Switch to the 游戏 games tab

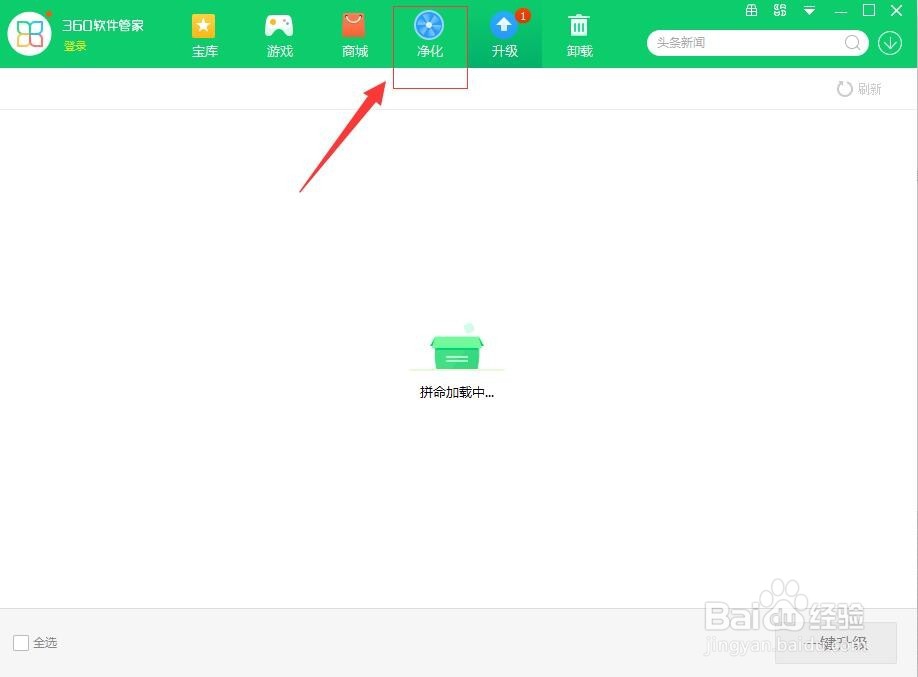(x=279, y=36)
